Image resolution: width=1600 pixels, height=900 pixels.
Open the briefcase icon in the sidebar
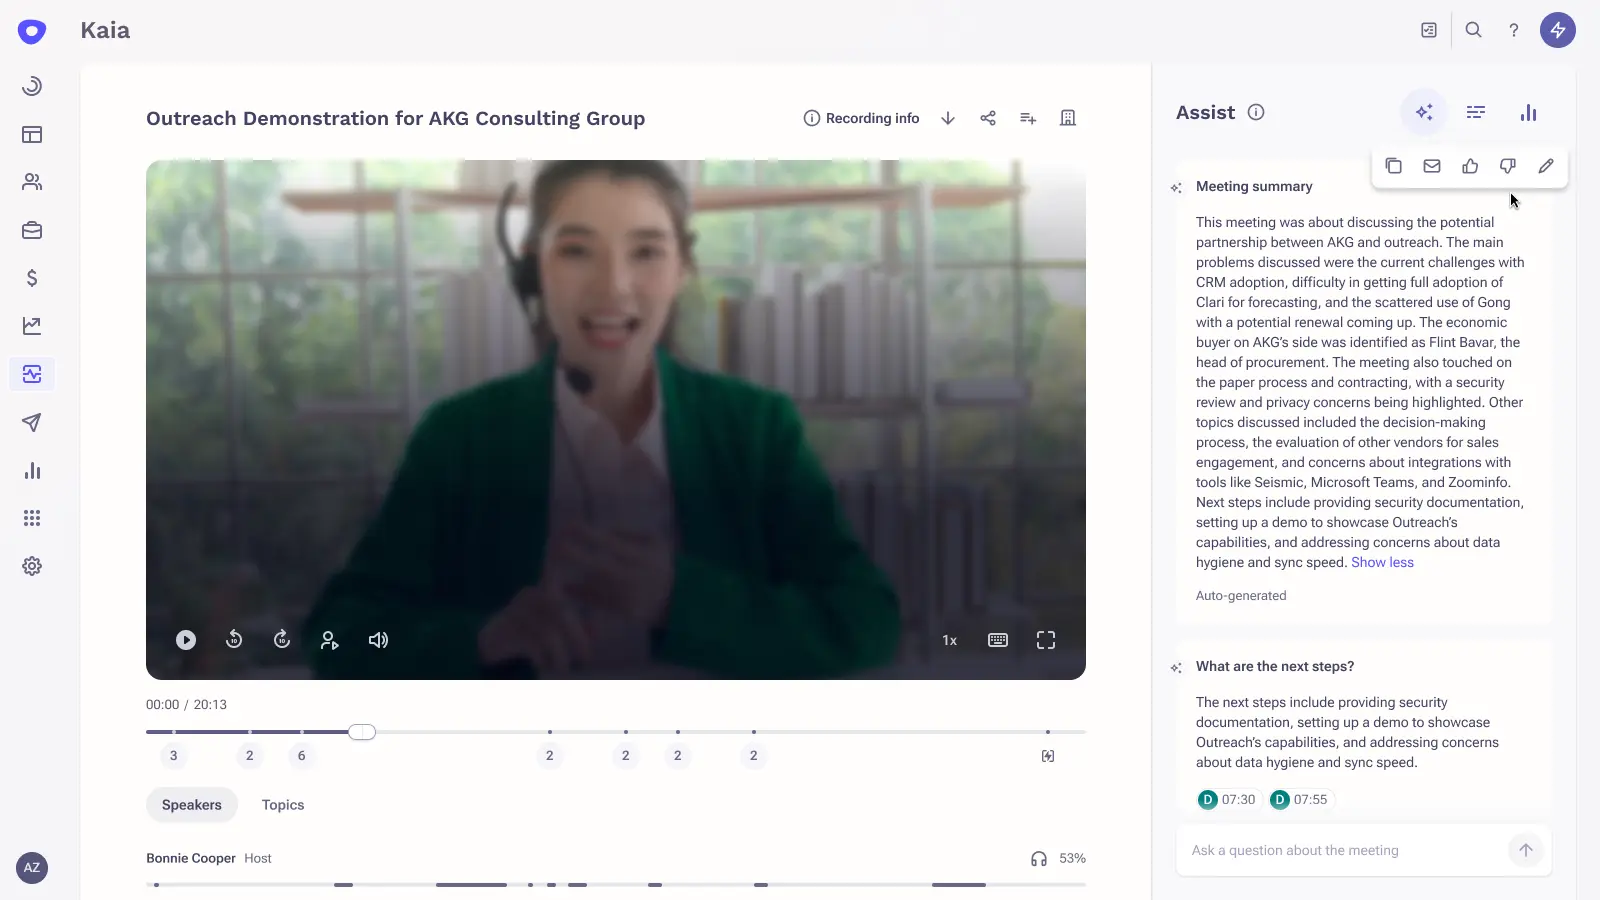[32, 230]
